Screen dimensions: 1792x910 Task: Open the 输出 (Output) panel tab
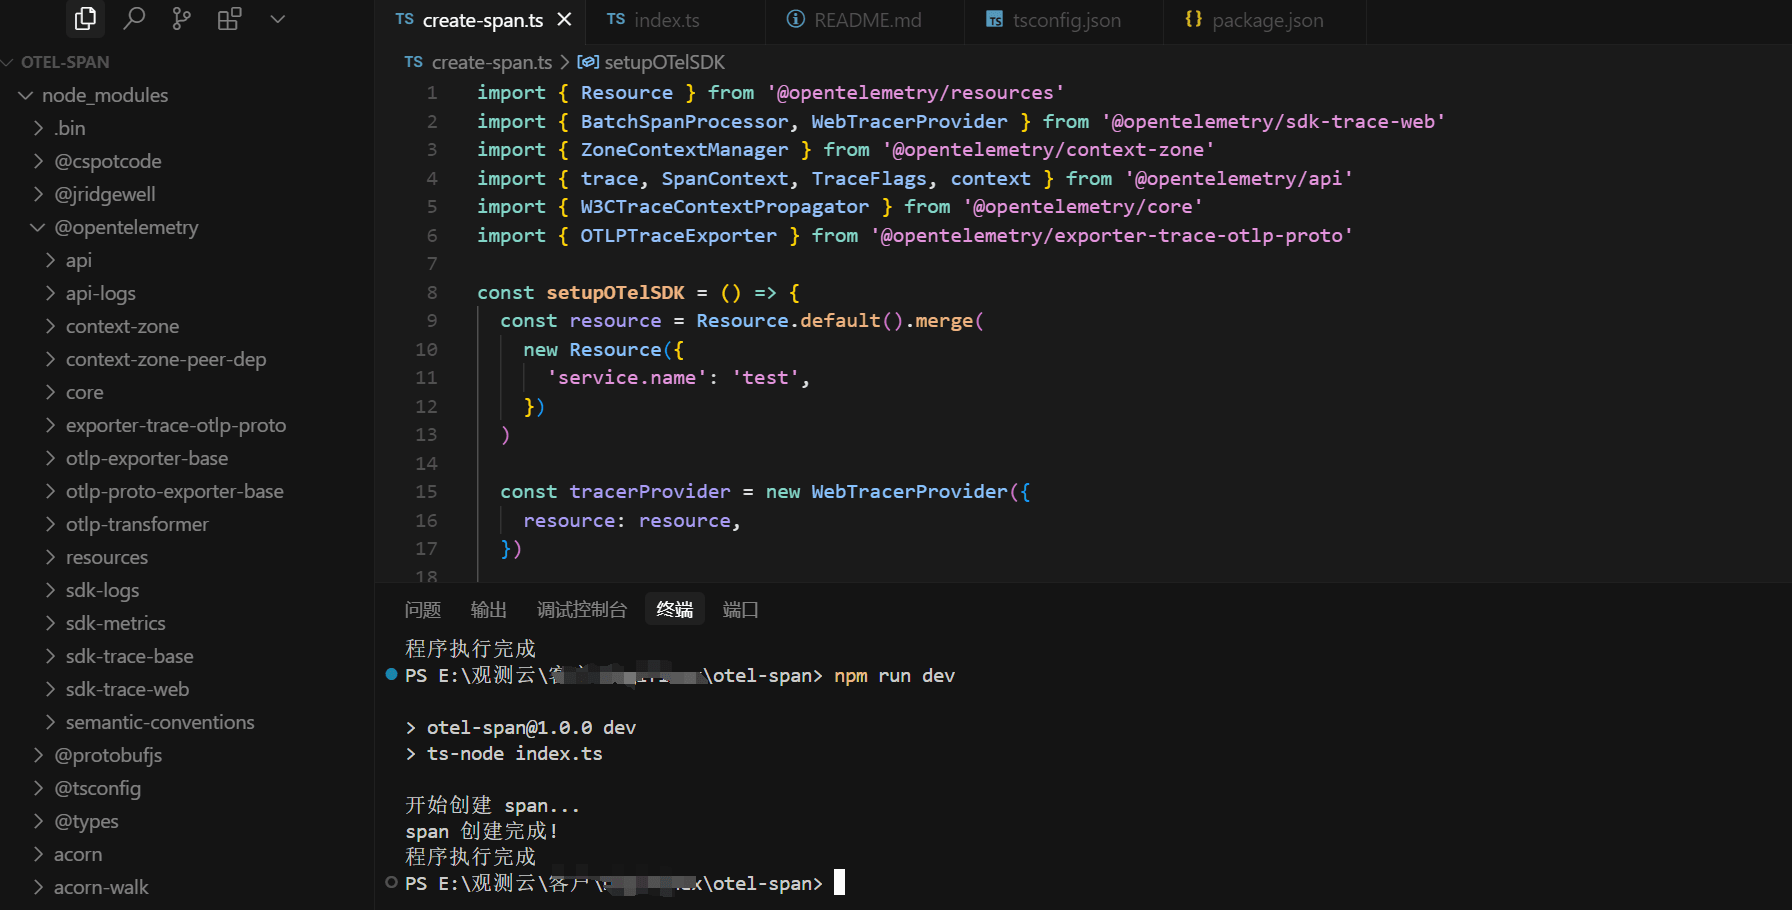tap(489, 609)
